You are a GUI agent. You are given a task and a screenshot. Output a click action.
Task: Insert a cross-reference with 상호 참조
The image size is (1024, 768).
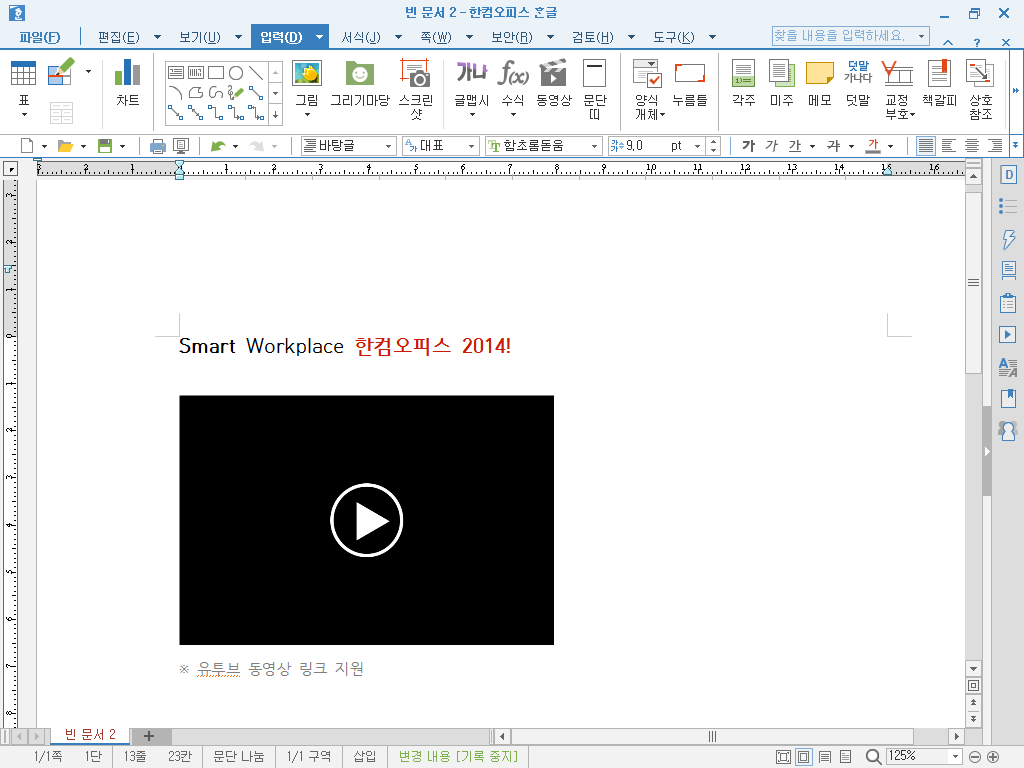pos(980,89)
